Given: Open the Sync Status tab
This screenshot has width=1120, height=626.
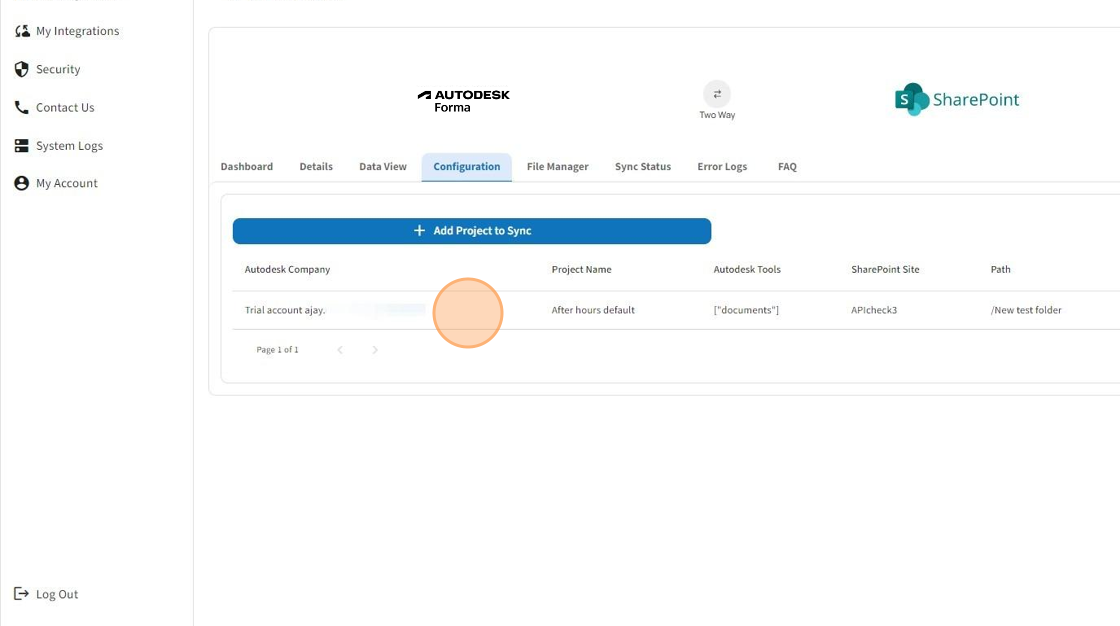Looking at the screenshot, I should (x=642, y=167).
